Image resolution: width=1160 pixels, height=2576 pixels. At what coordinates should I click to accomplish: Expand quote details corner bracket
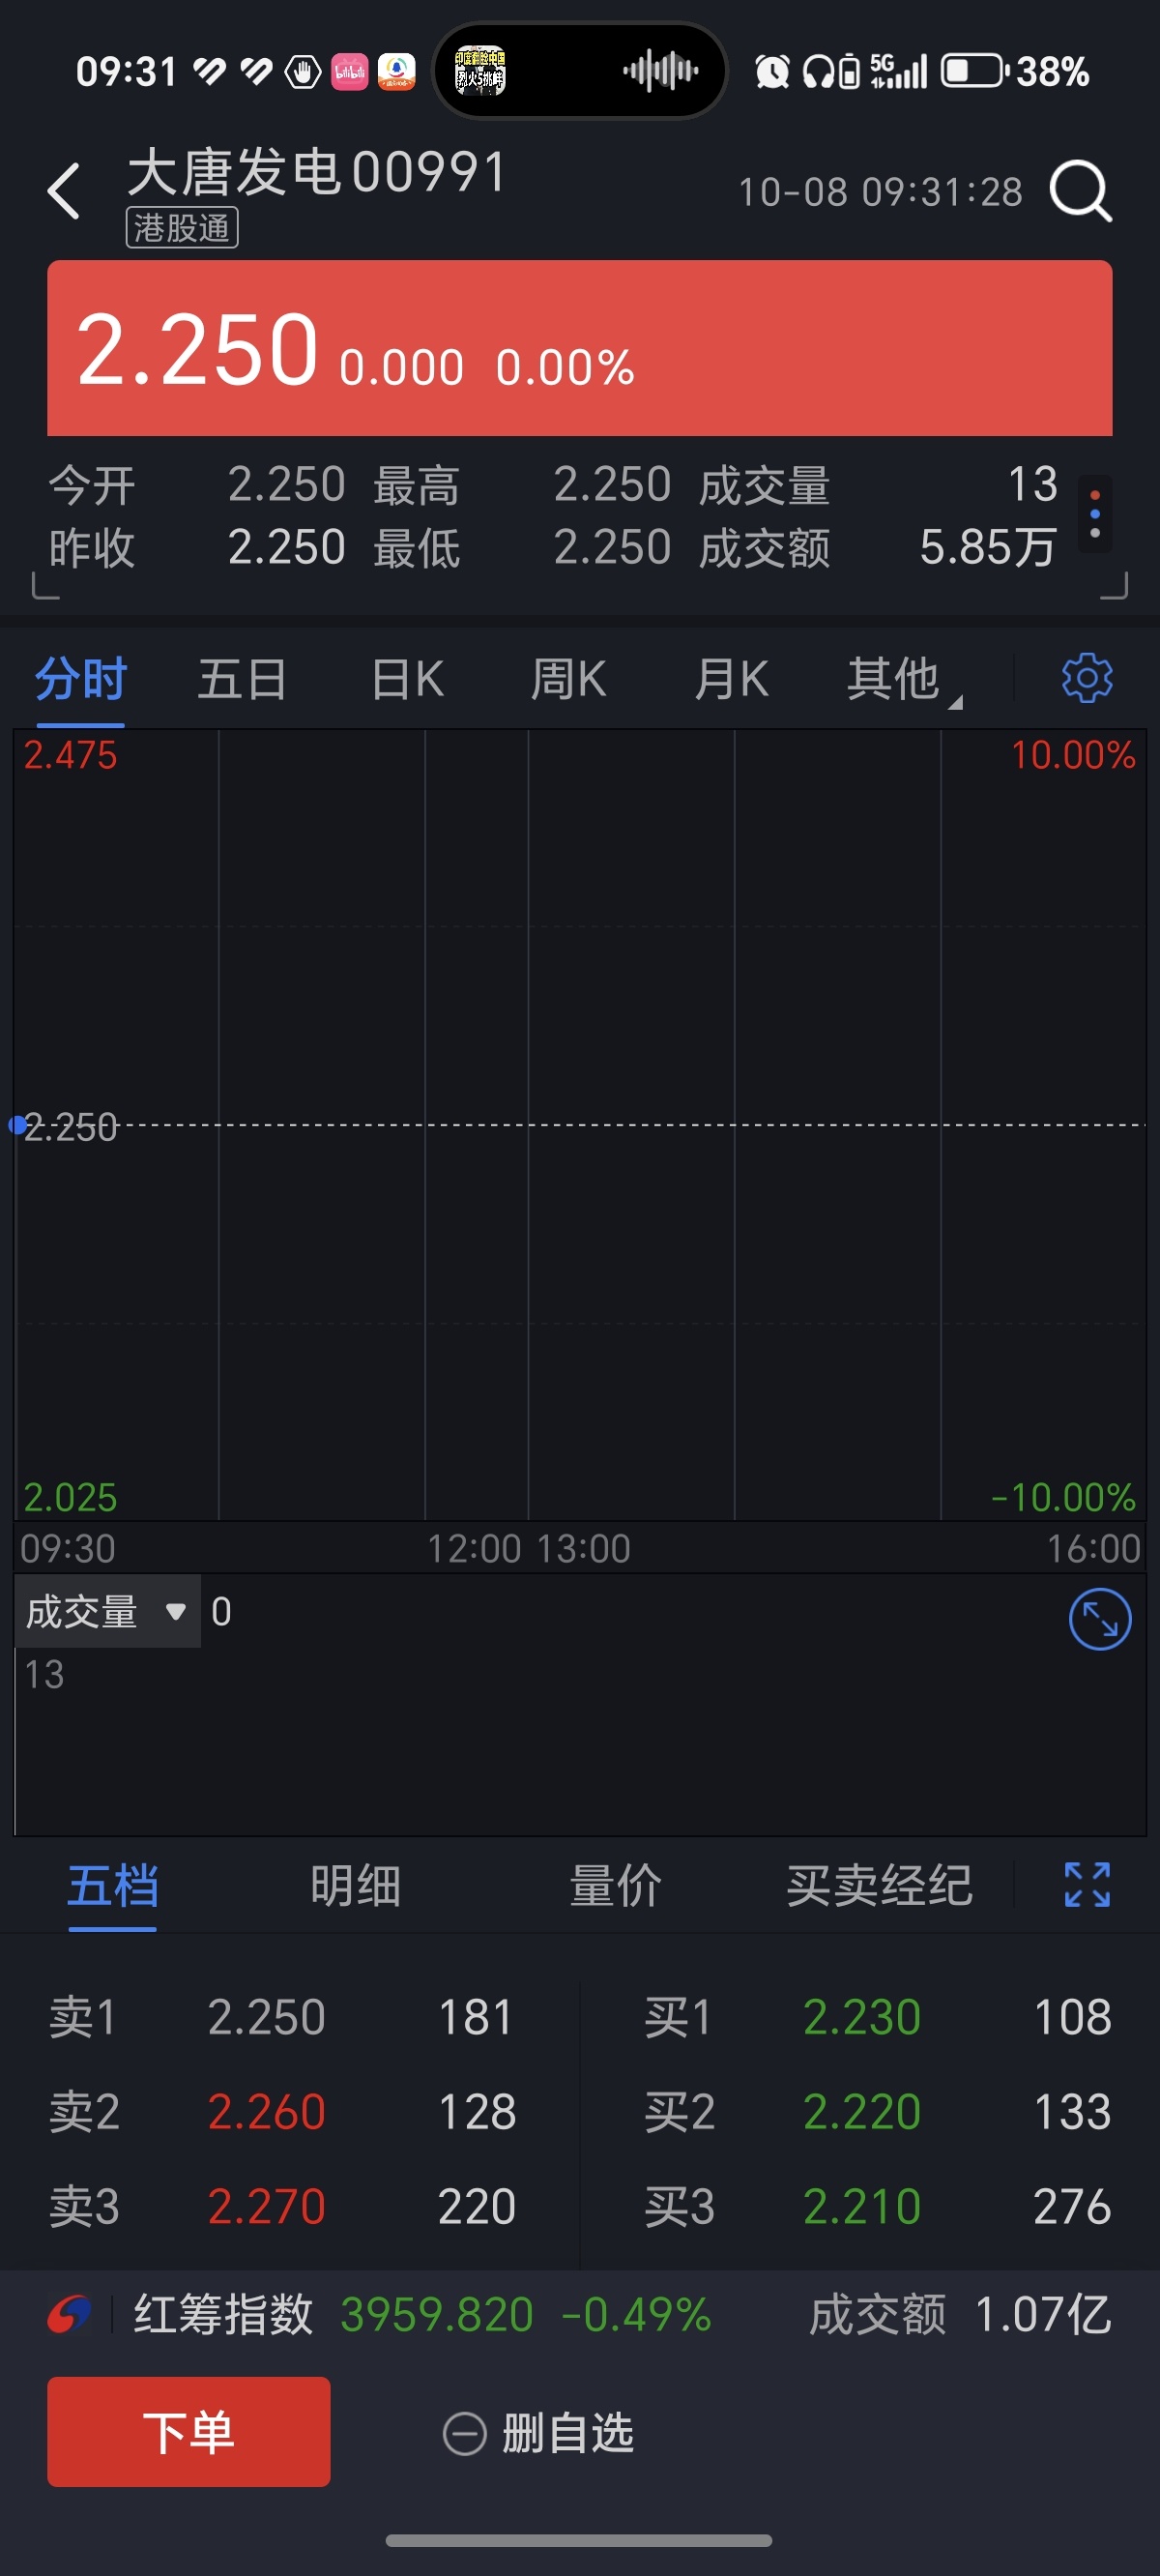(1114, 586)
